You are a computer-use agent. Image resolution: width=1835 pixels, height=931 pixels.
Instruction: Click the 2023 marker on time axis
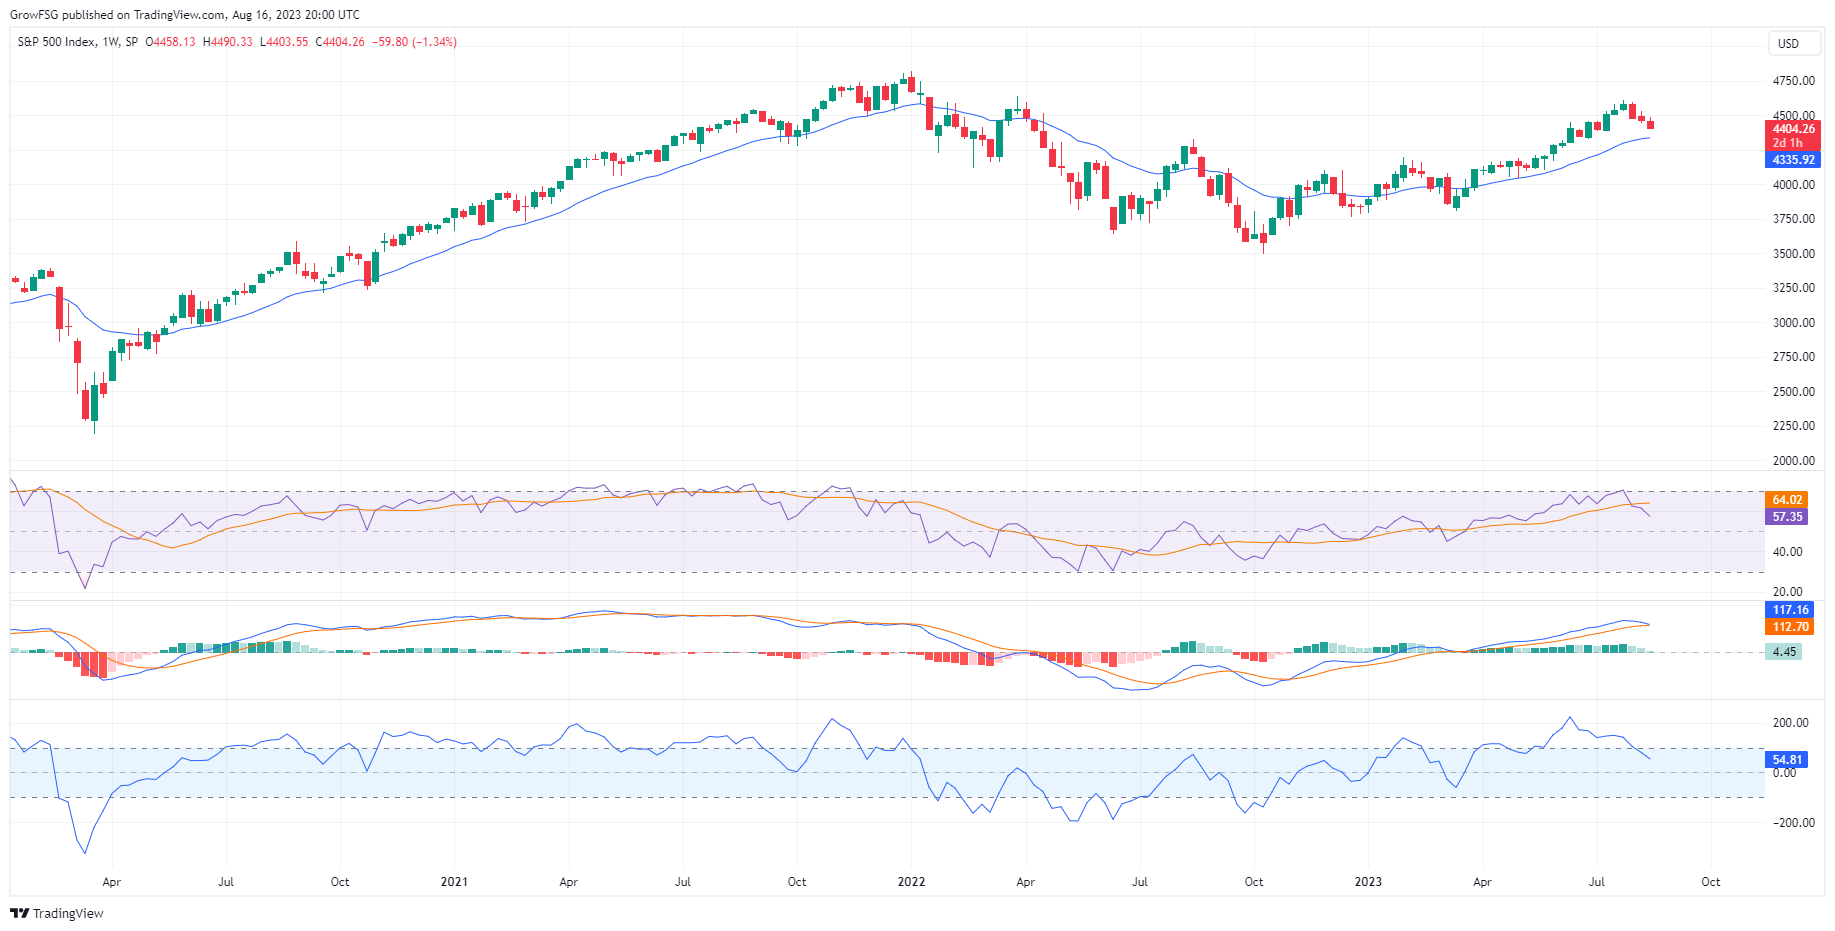coord(1368,882)
